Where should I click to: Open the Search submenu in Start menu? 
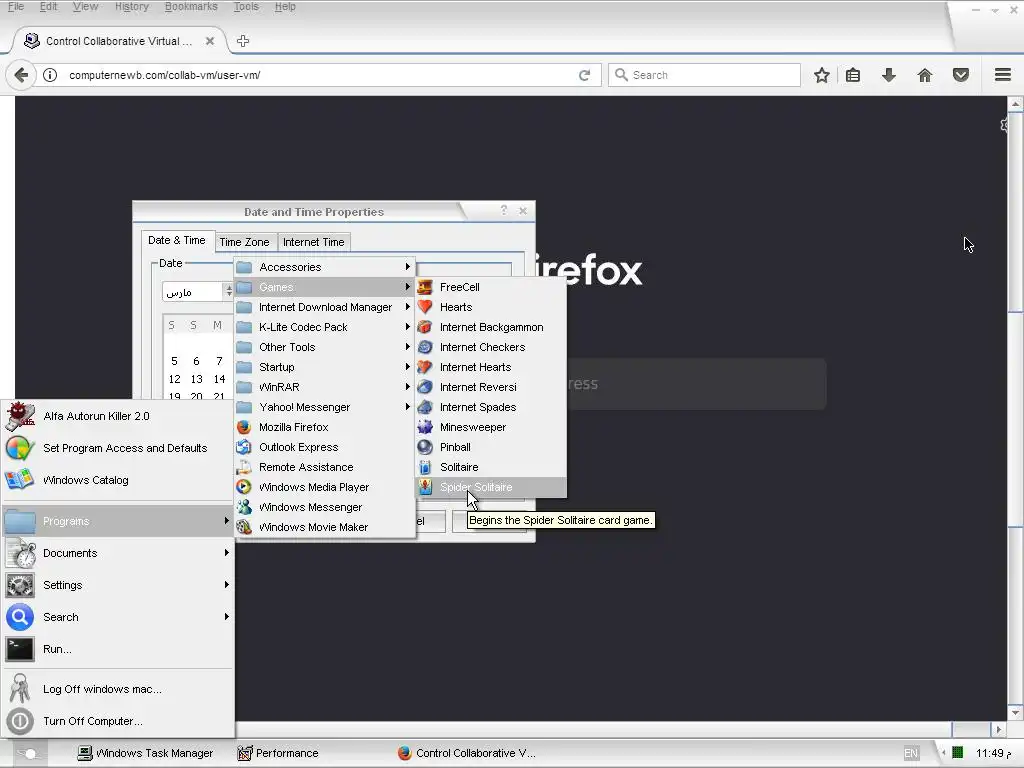(118, 617)
